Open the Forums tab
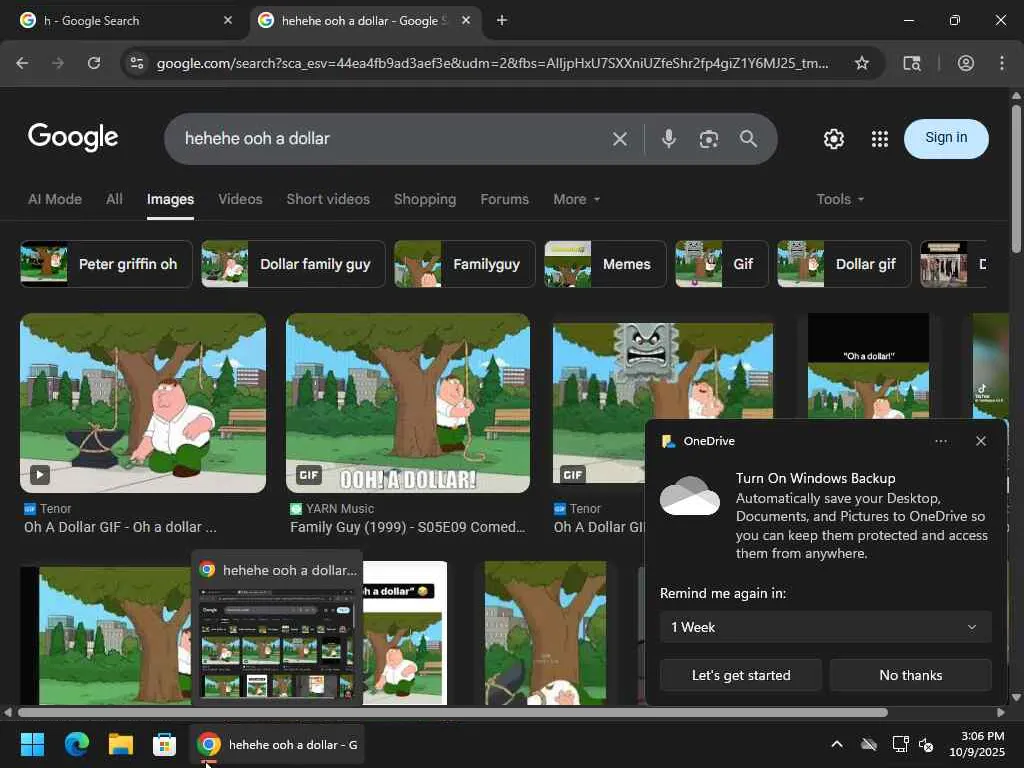 504,199
